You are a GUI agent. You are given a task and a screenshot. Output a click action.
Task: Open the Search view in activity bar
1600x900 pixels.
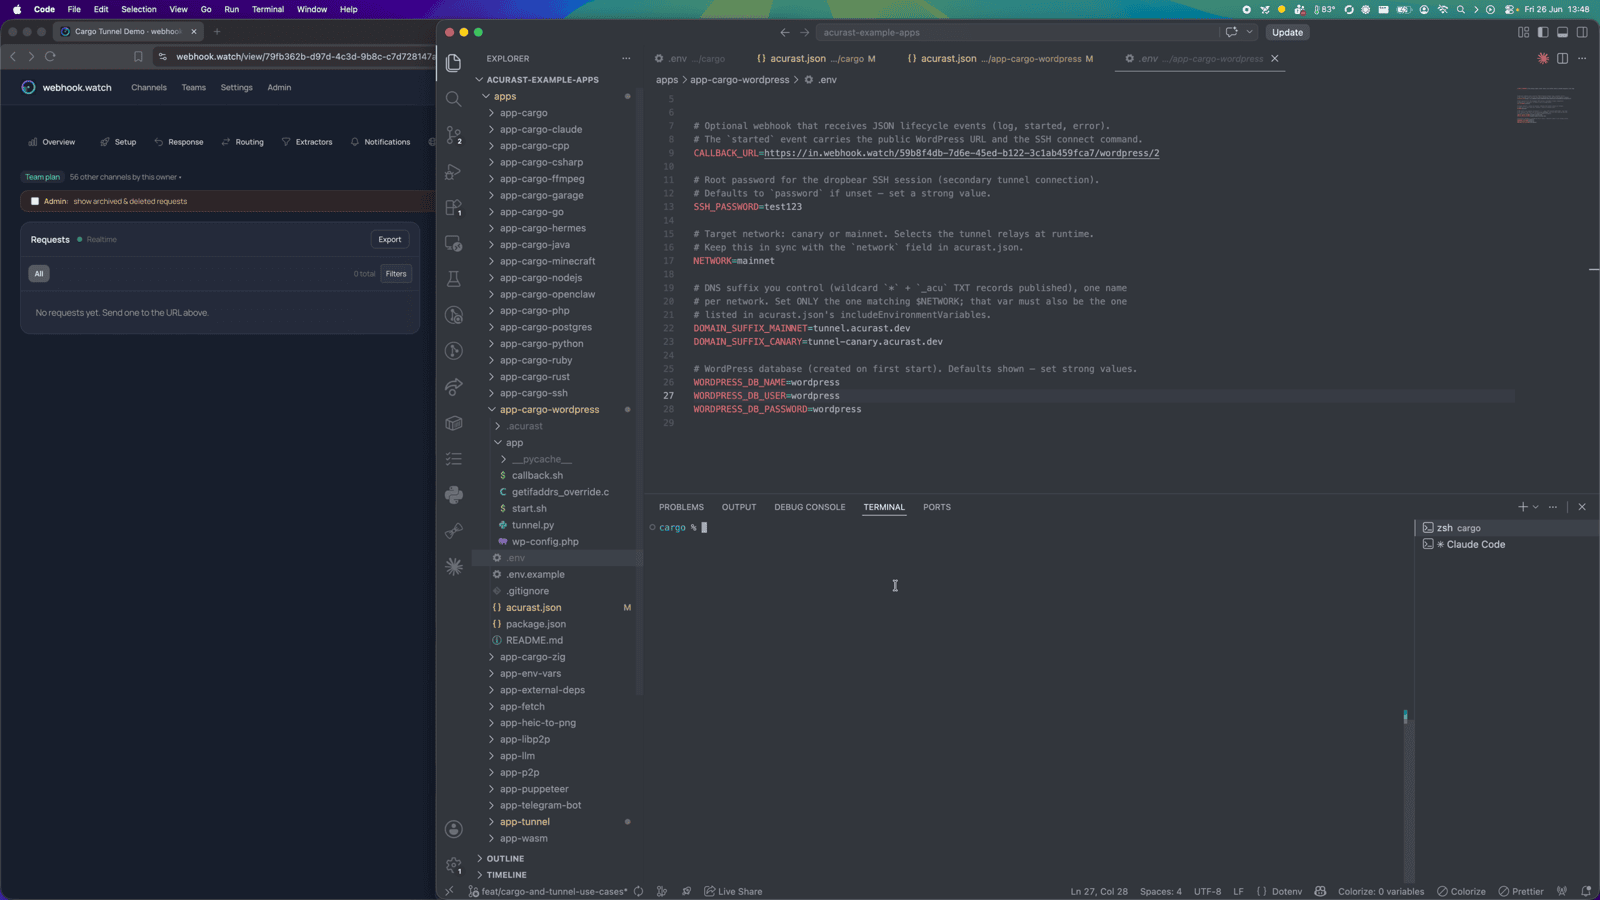(454, 99)
